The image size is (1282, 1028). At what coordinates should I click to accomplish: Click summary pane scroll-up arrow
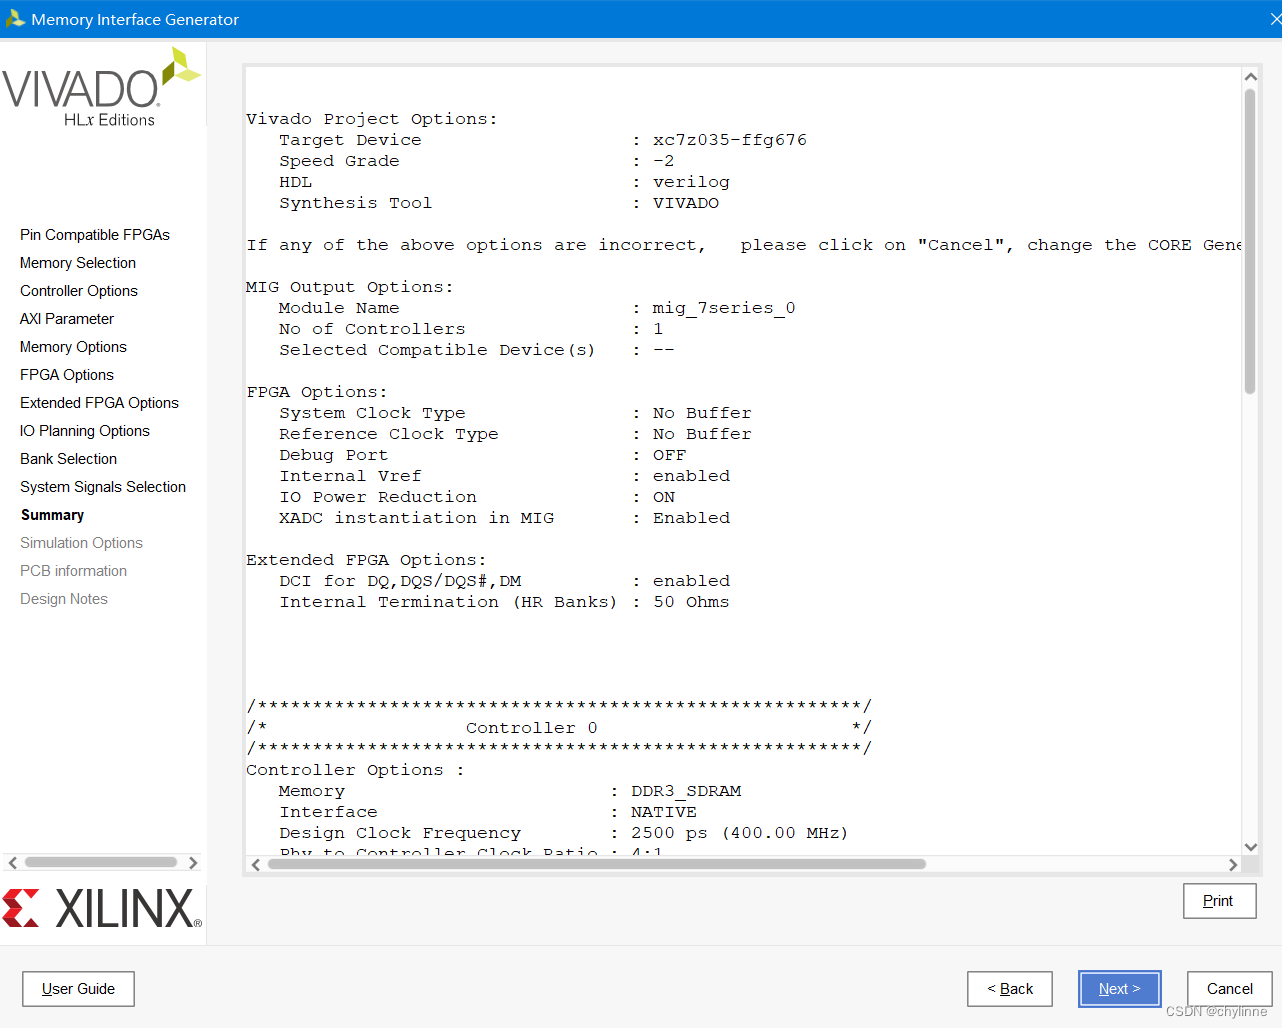tap(1250, 76)
